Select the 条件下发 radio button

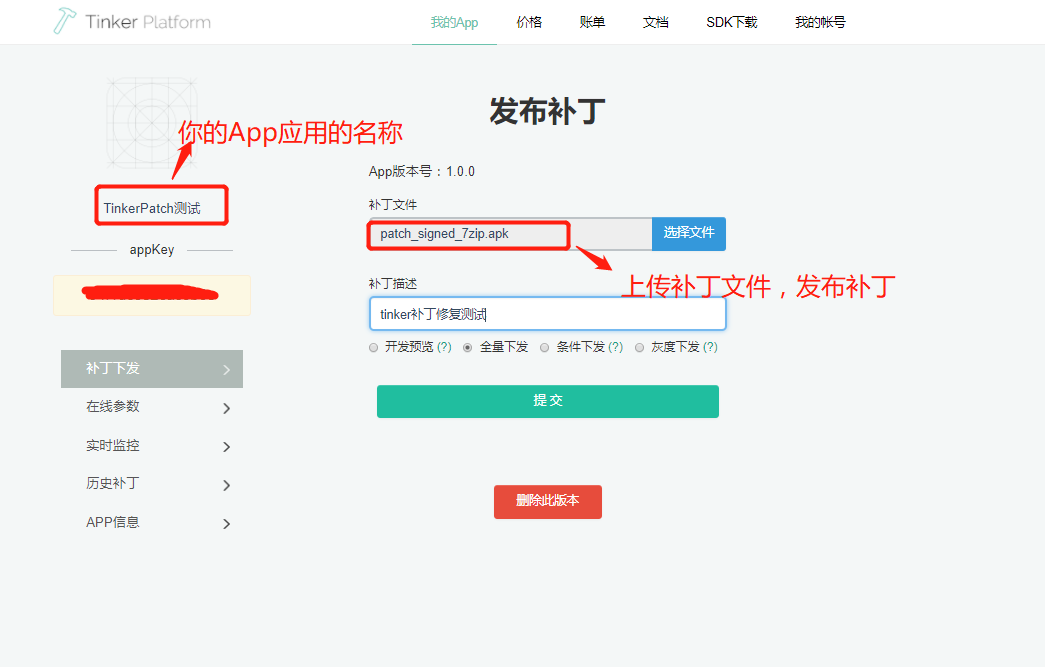[544, 347]
